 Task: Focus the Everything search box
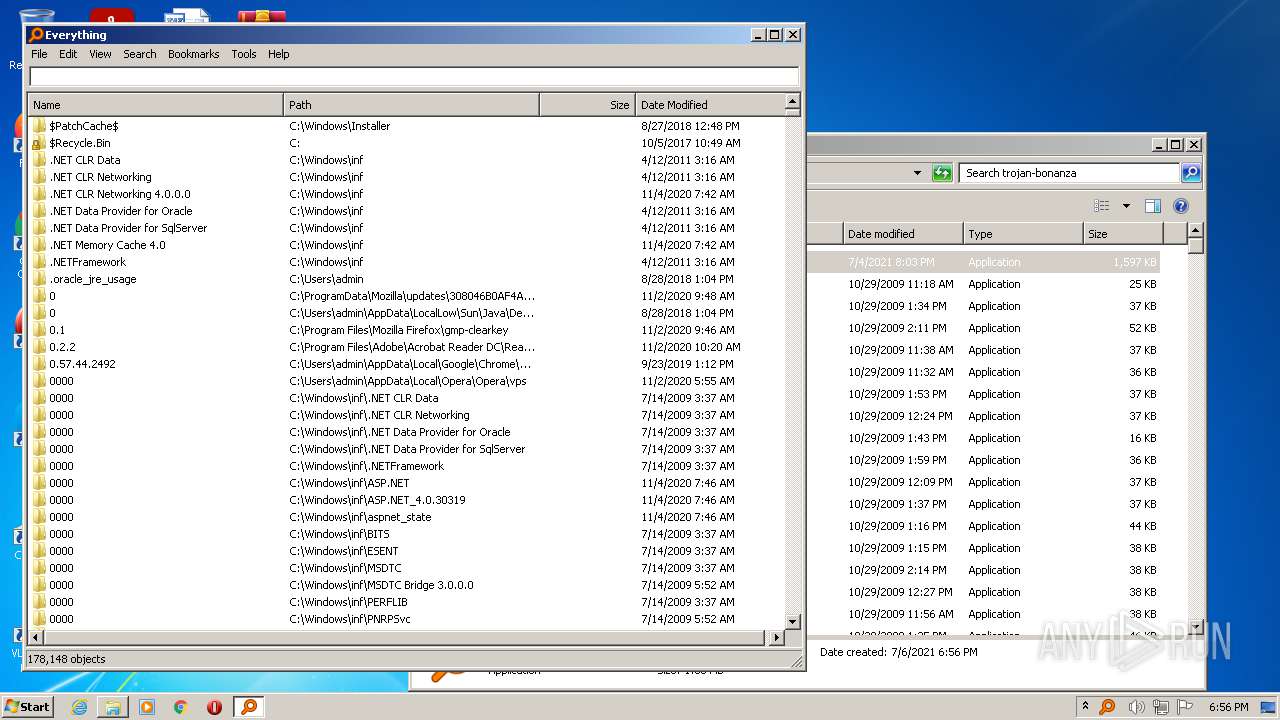(414, 77)
